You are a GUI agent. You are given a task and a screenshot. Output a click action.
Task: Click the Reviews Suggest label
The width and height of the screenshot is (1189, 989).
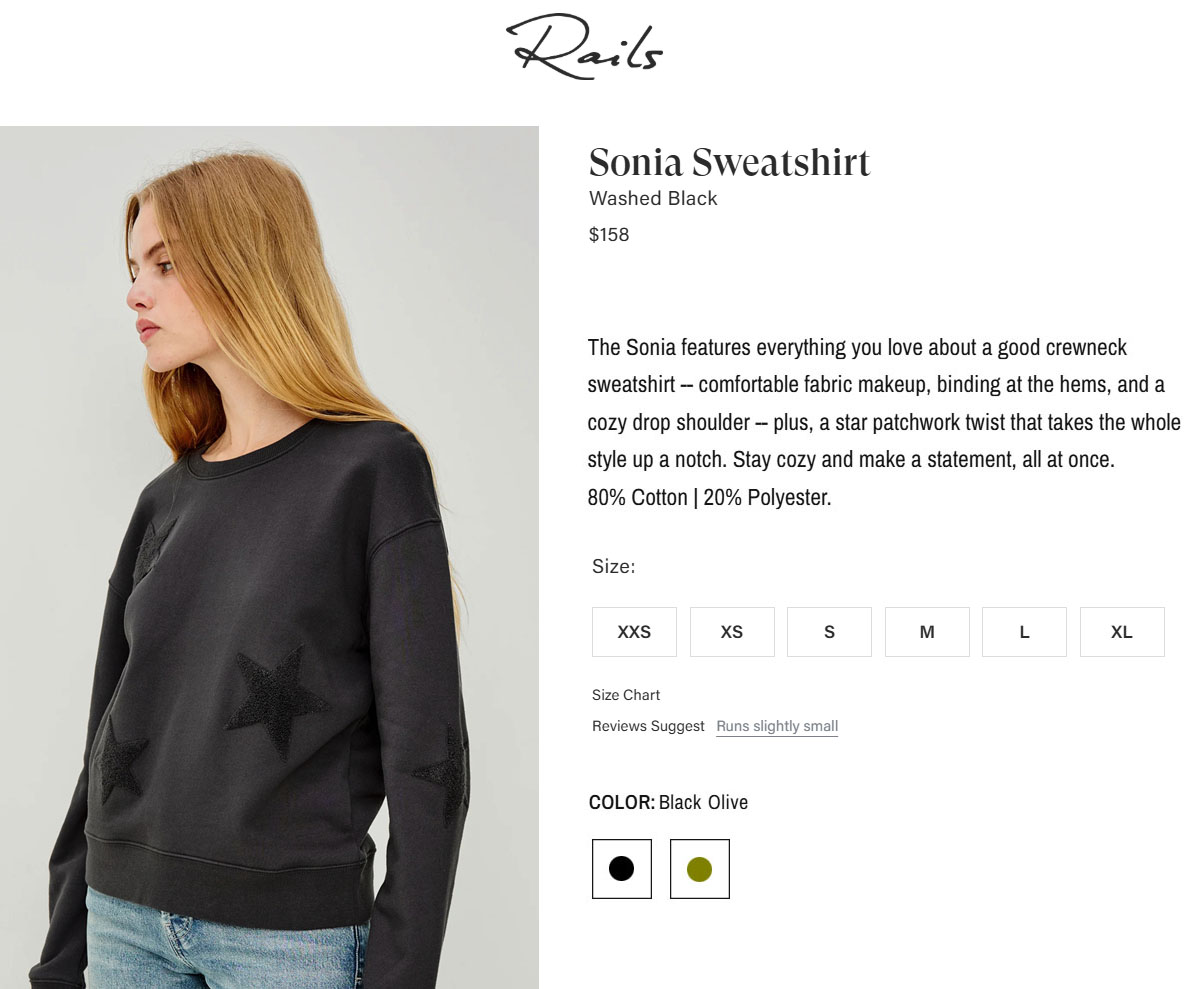(x=648, y=726)
